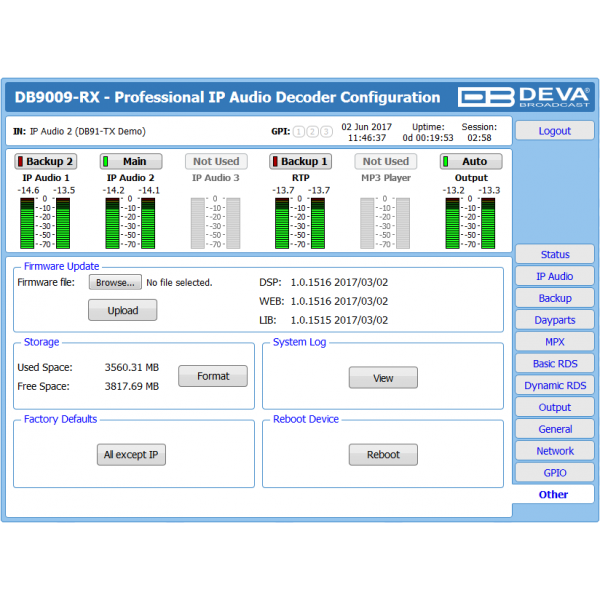Viewport: 600px width, 600px height.
Task: View the system log
Action: pyautogui.click(x=383, y=378)
